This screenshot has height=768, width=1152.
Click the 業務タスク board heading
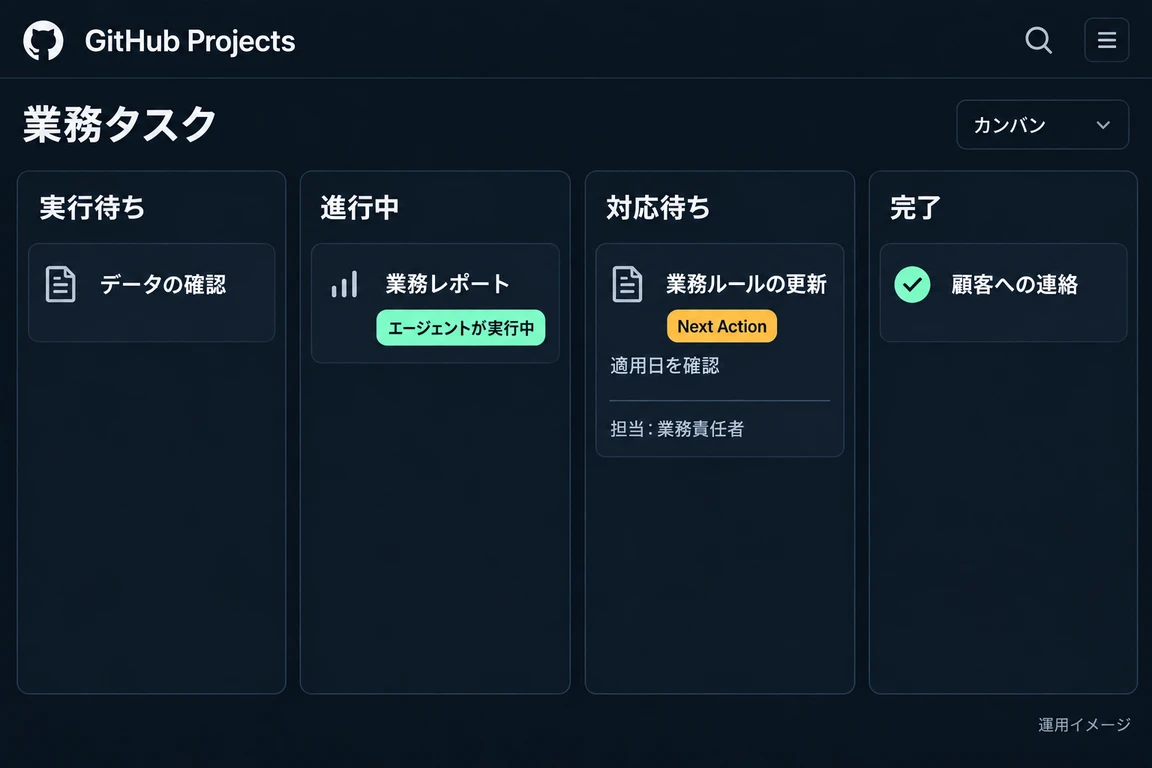120,123
